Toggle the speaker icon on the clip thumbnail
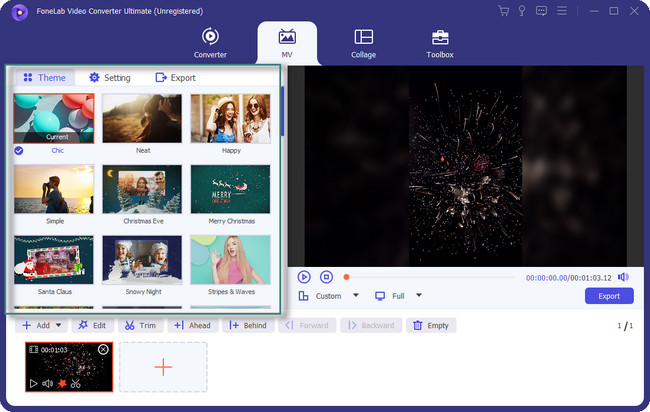This screenshot has width=650, height=412. [48, 383]
